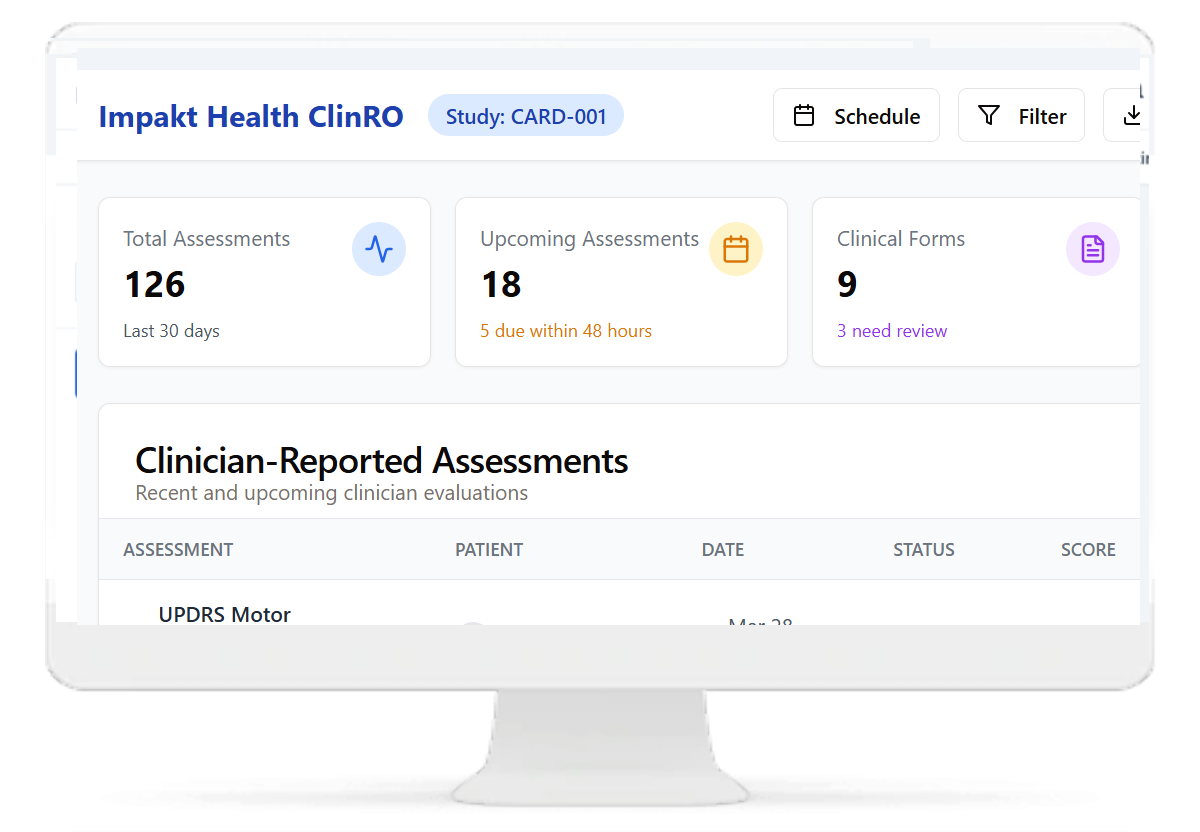1200x832 pixels.
Task: Click the activity pulse icon on Total Assessments
Action: [379, 249]
